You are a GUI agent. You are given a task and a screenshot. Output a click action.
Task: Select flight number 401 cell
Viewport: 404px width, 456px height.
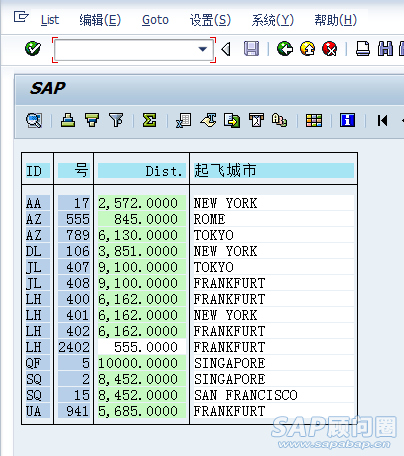tap(74, 315)
